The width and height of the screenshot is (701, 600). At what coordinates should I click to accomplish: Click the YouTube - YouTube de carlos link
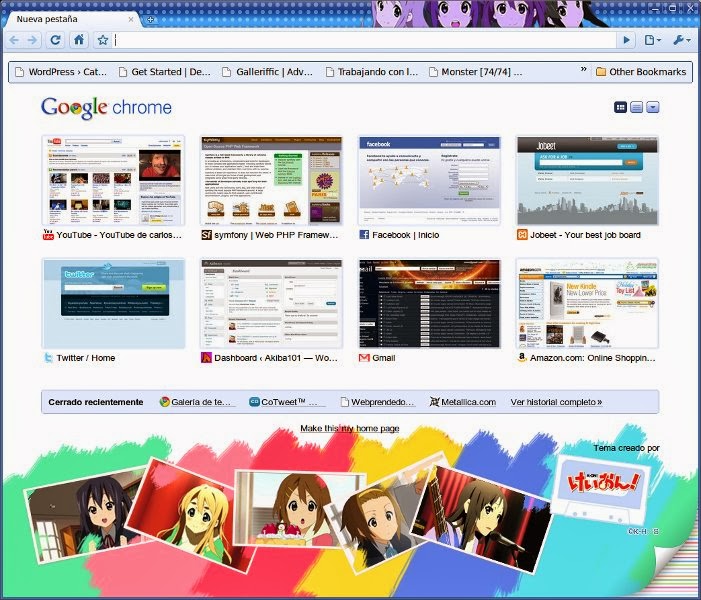(x=119, y=235)
